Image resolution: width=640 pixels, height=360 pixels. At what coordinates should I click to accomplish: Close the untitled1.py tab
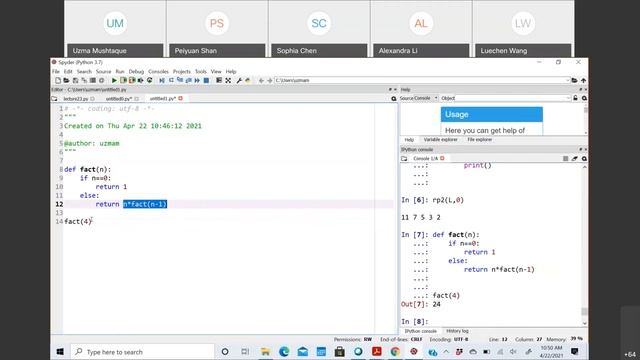pyautogui.click(x=180, y=99)
